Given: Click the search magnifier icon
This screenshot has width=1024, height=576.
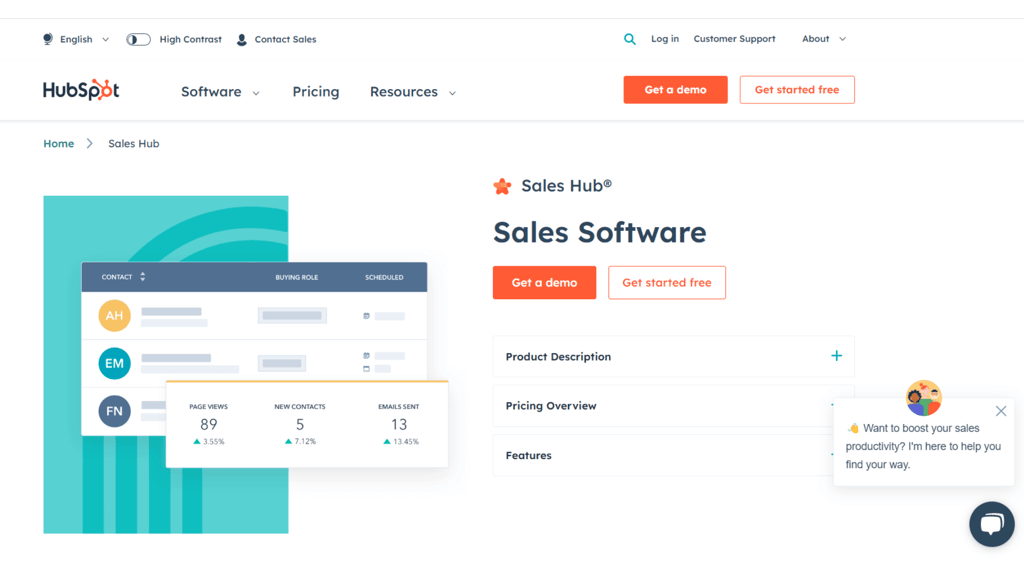Looking at the screenshot, I should pos(630,39).
